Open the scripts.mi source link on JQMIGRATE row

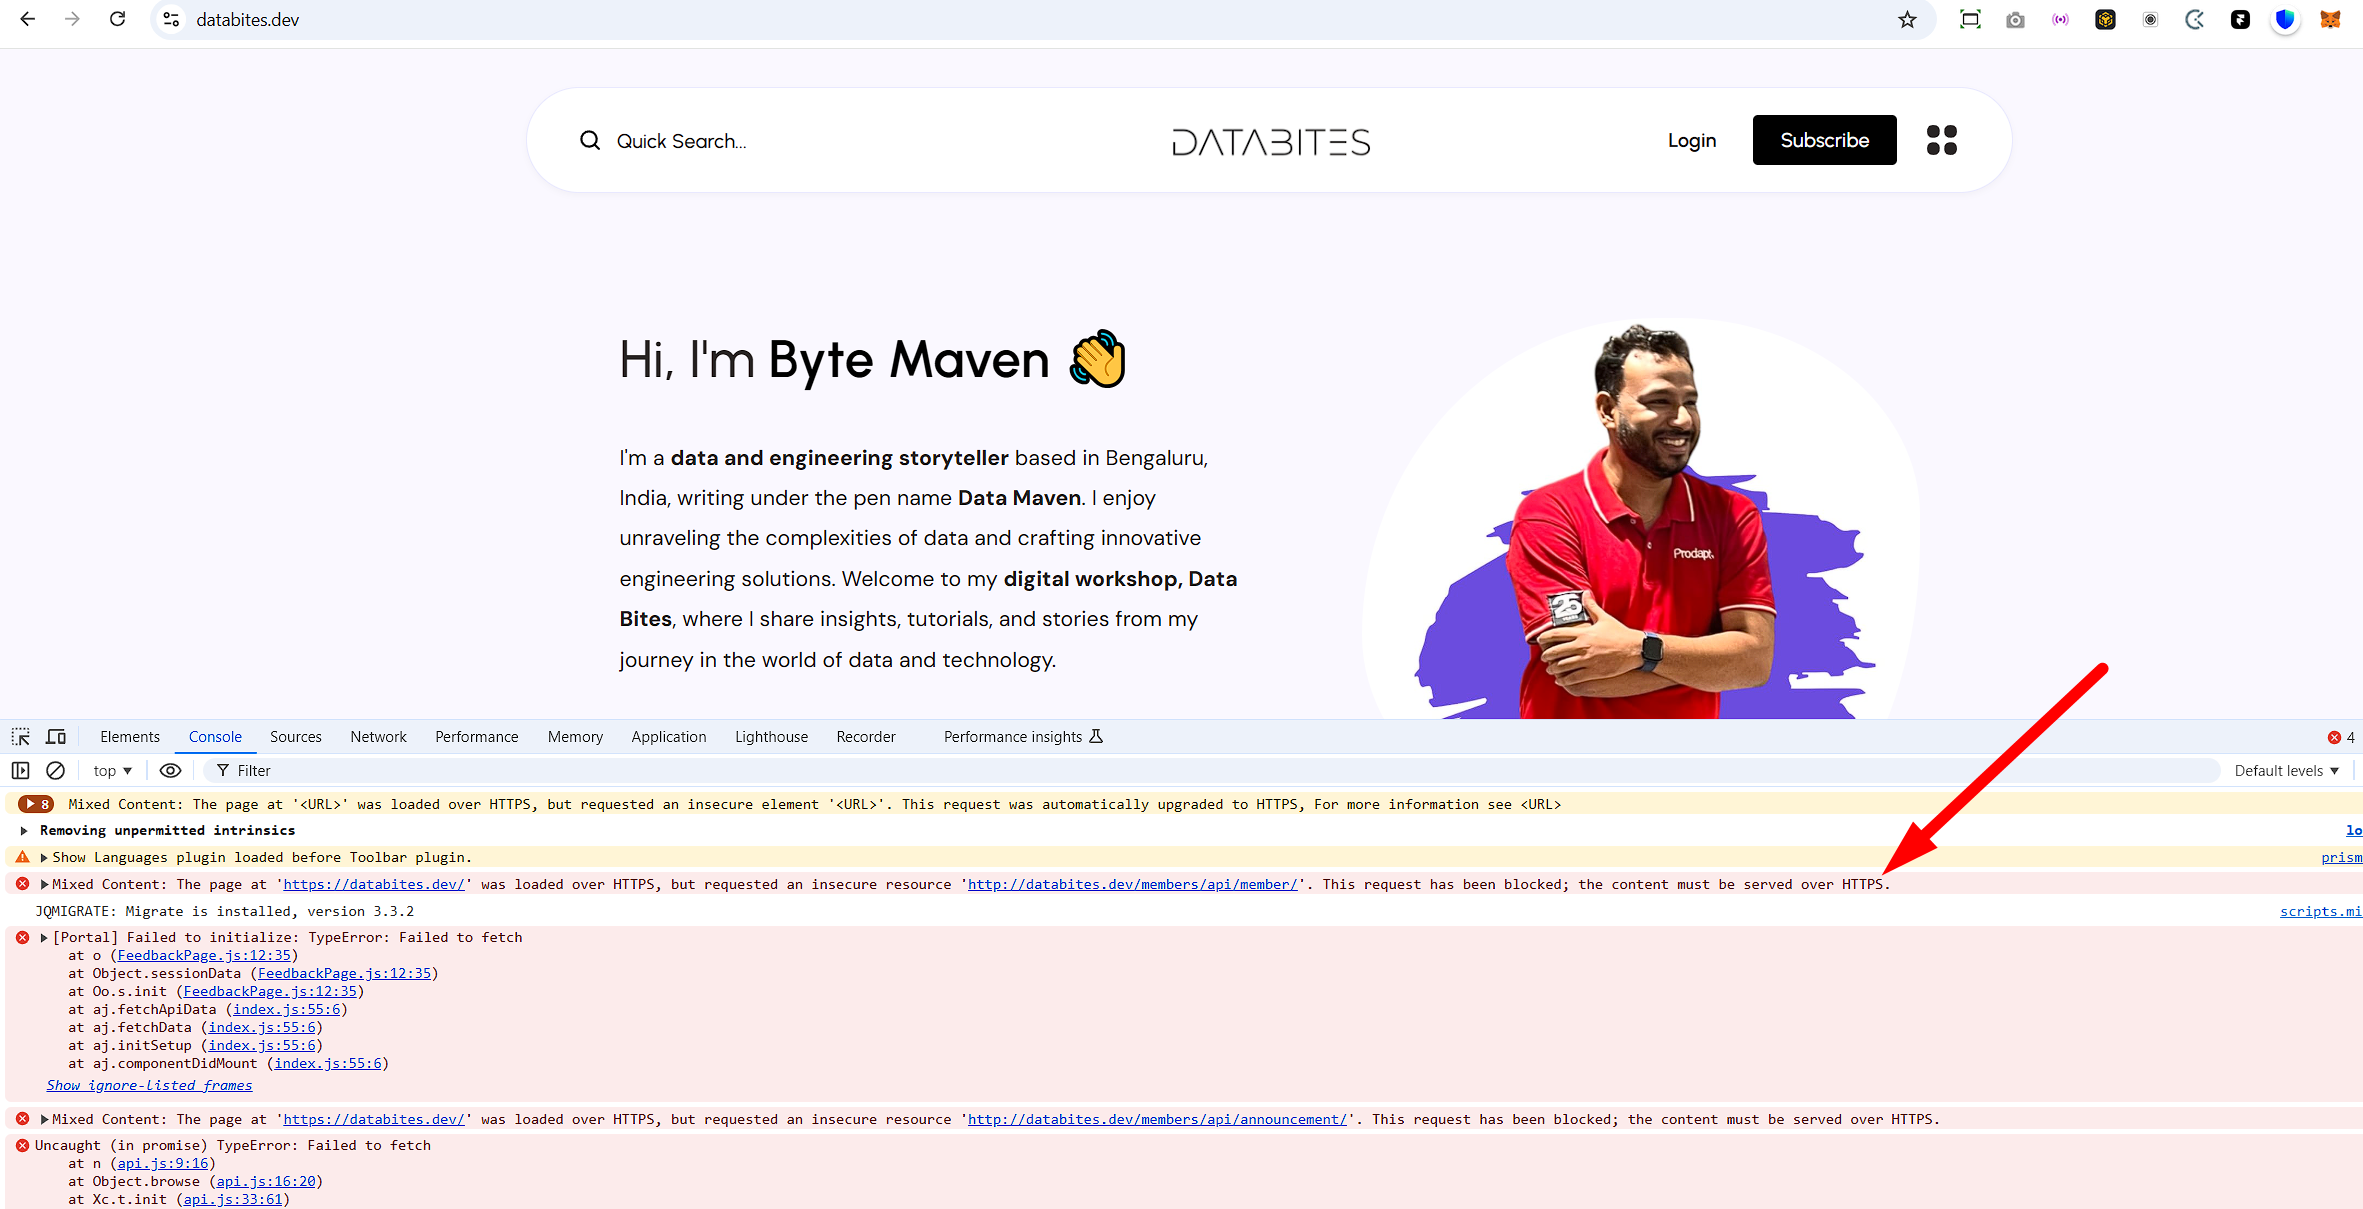[2320, 912]
